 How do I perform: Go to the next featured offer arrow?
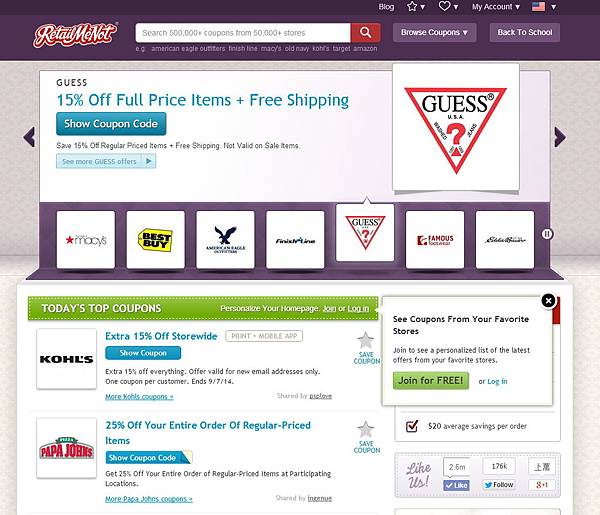(560, 137)
